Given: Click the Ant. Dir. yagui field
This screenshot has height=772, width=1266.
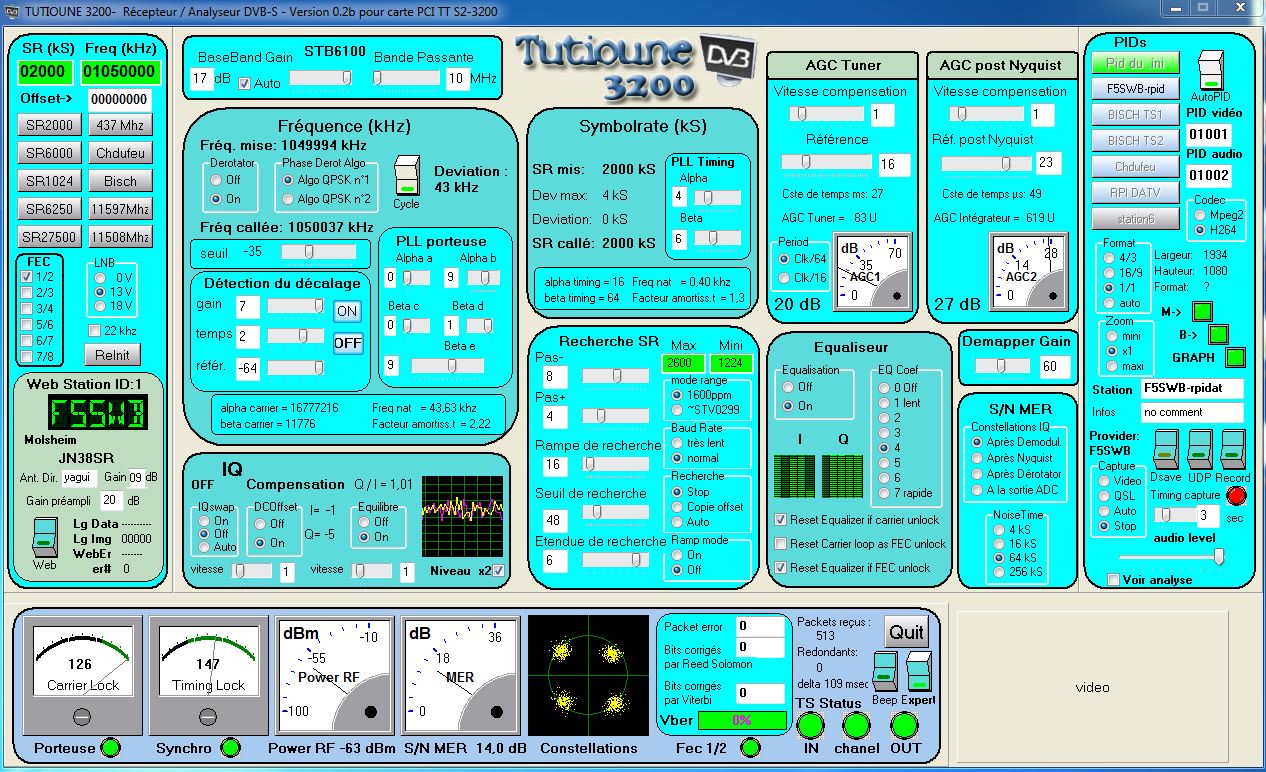Looking at the screenshot, I should click(81, 478).
